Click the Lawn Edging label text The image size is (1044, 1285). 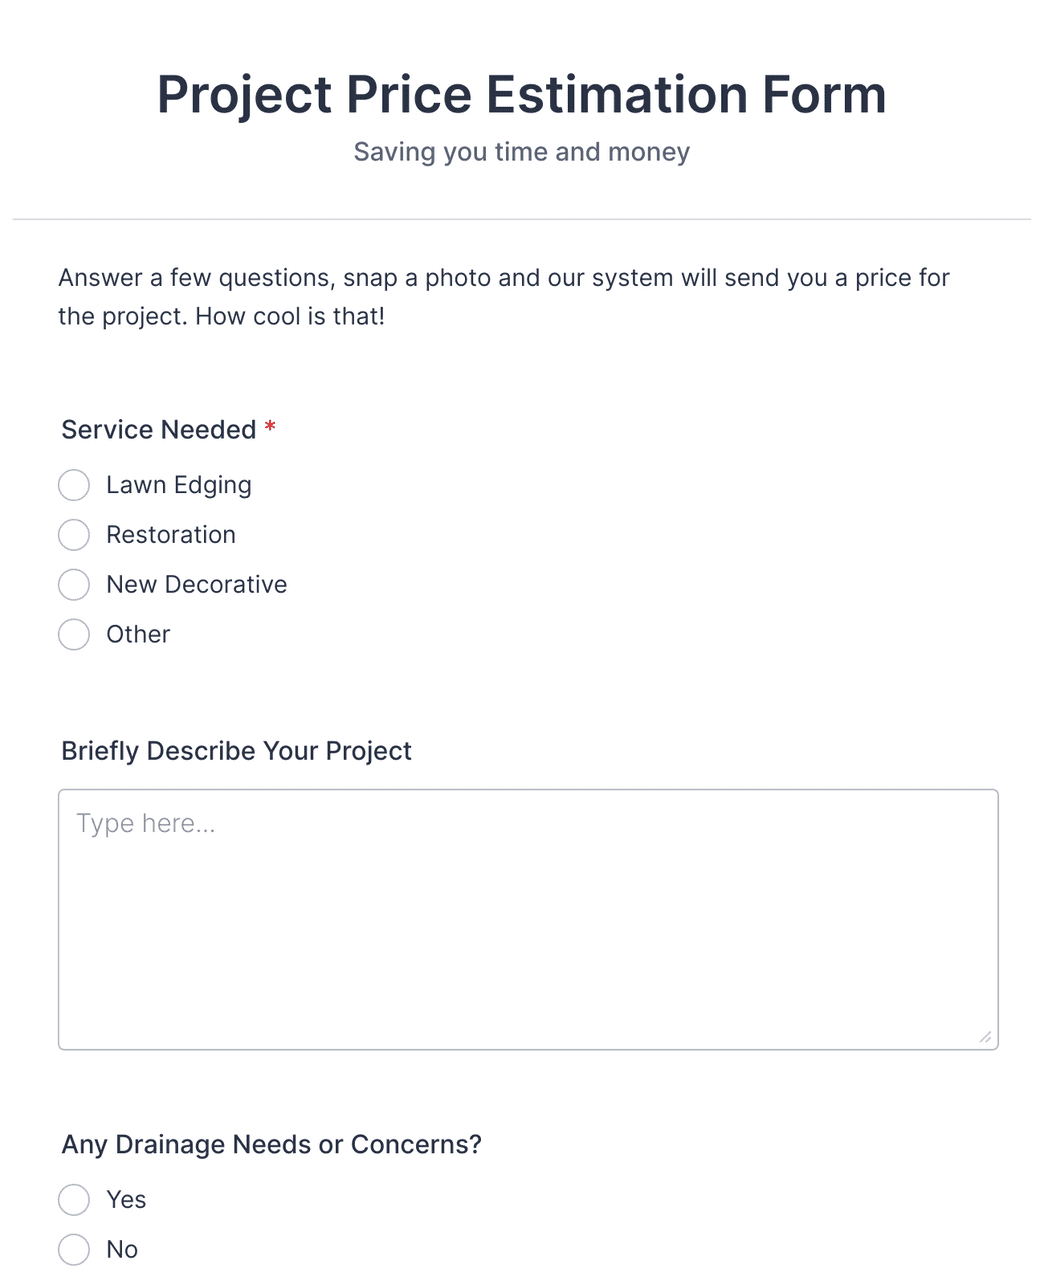(179, 485)
